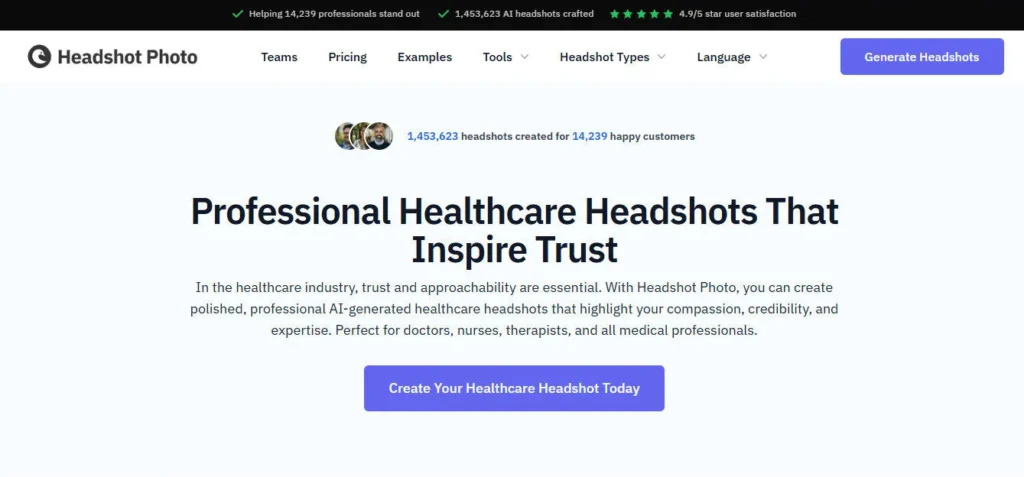1024x477 pixels.
Task: Expand the Tools dropdown menu
Action: click(505, 57)
